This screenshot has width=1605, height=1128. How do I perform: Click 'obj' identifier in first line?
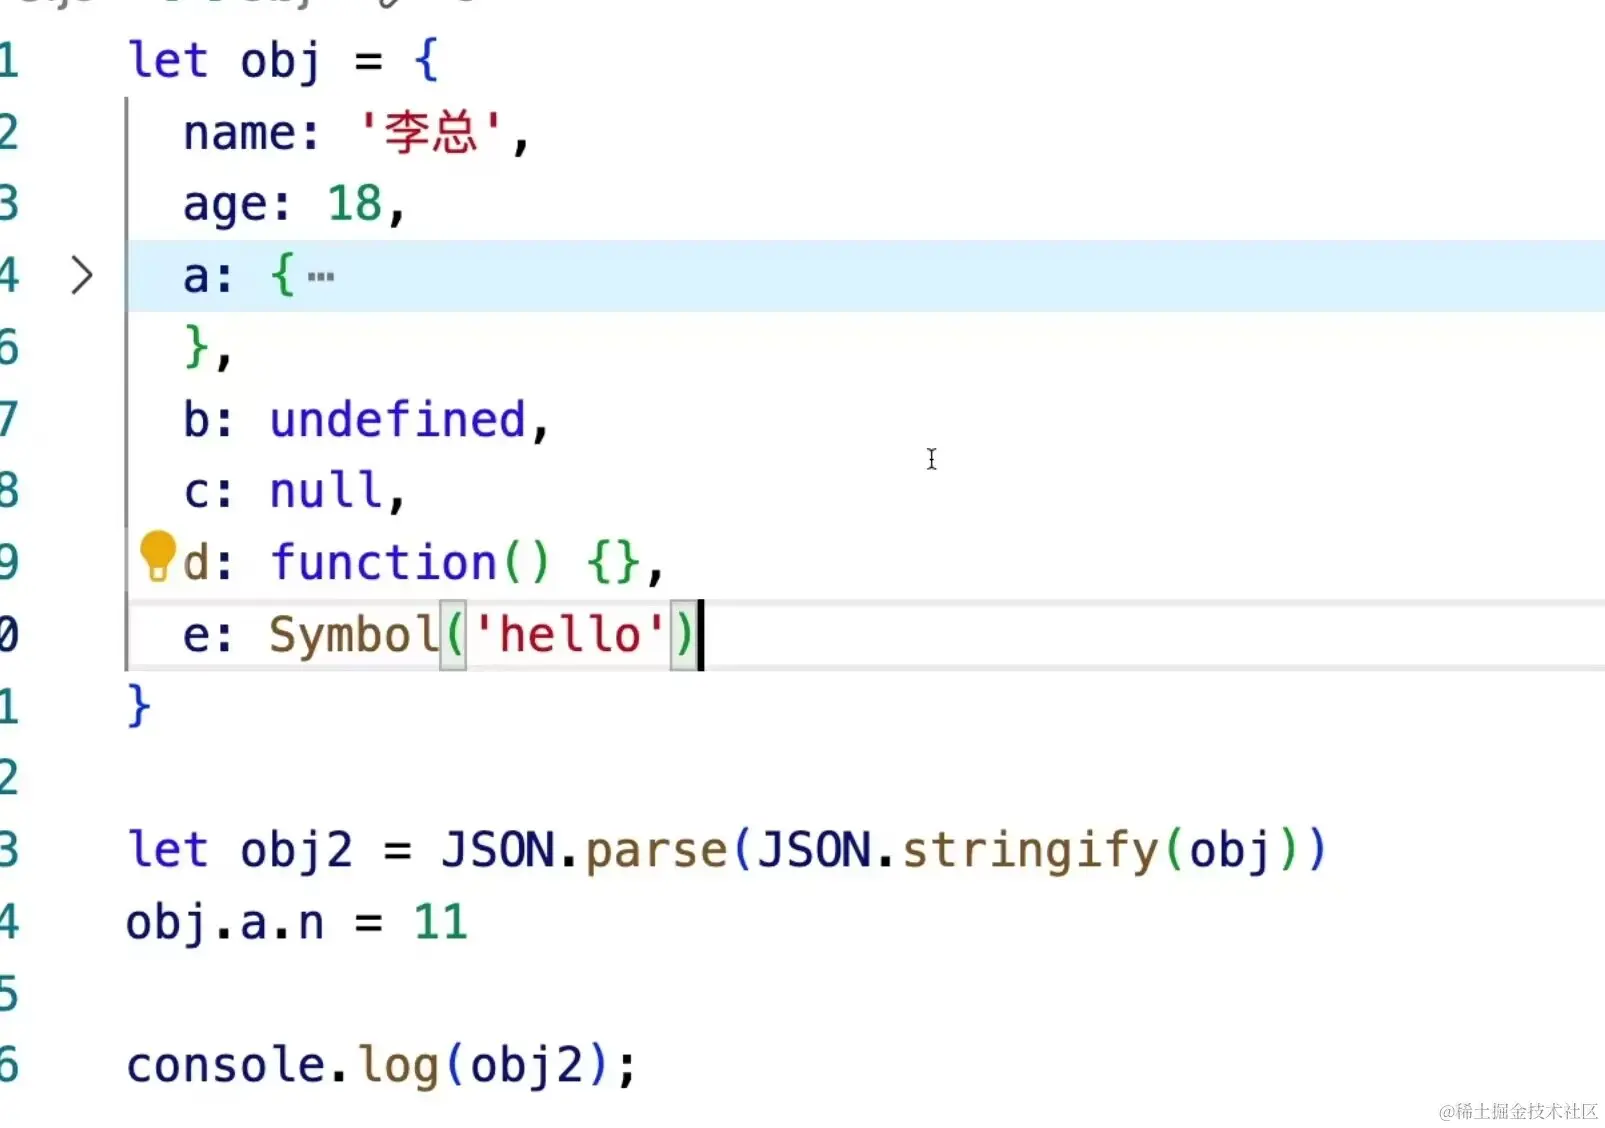click(x=281, y=61)
